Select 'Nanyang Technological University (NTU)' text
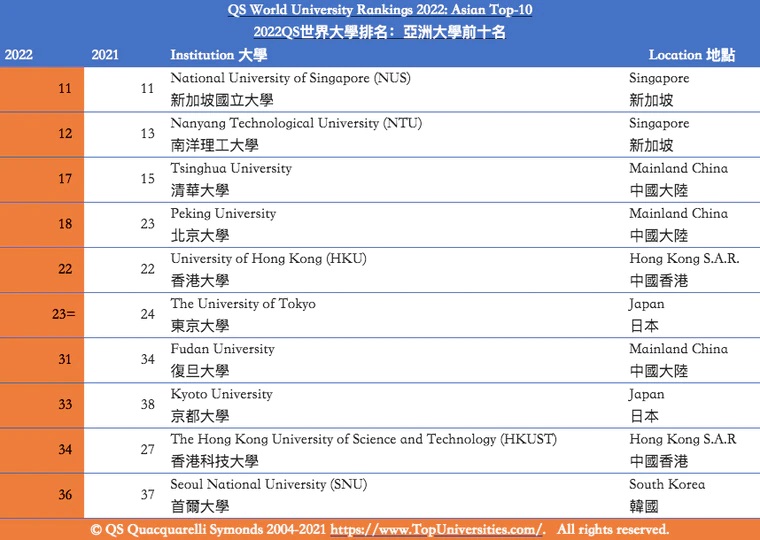 click(x=296, y=123)
